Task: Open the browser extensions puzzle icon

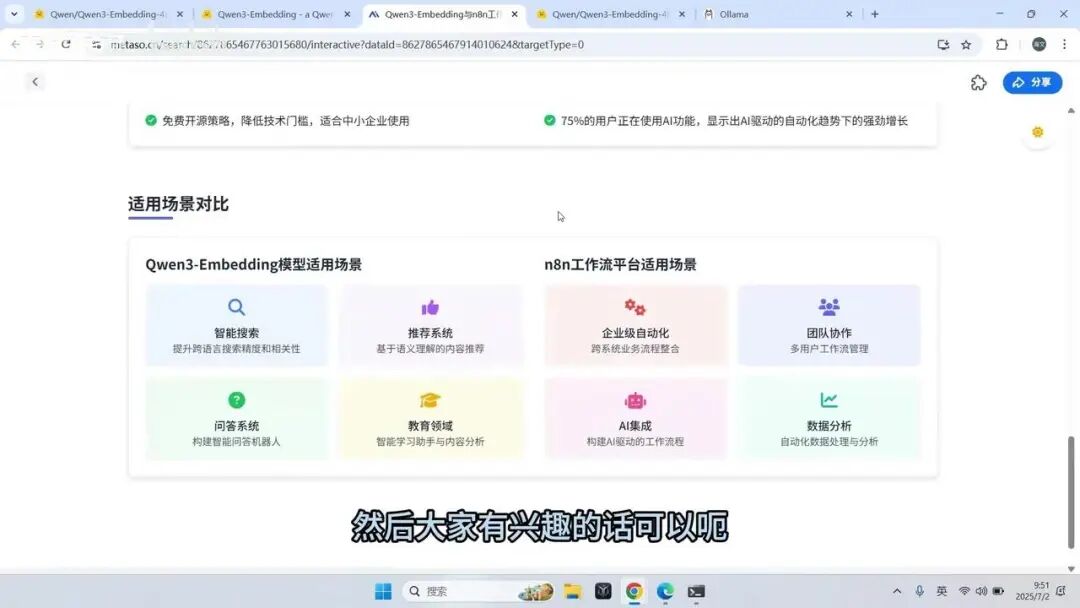Action: (1001, 45)
